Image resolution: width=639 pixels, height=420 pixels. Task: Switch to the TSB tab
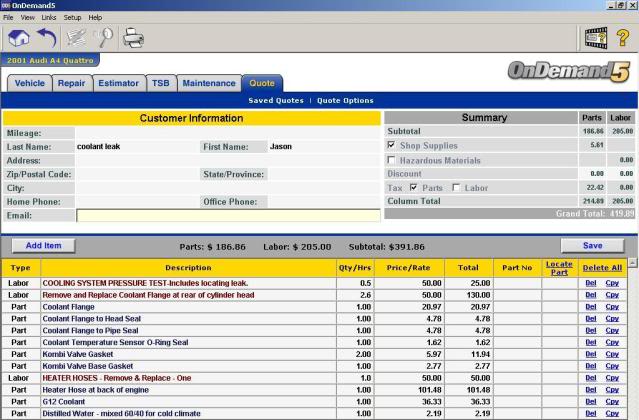tap(161, 83)
